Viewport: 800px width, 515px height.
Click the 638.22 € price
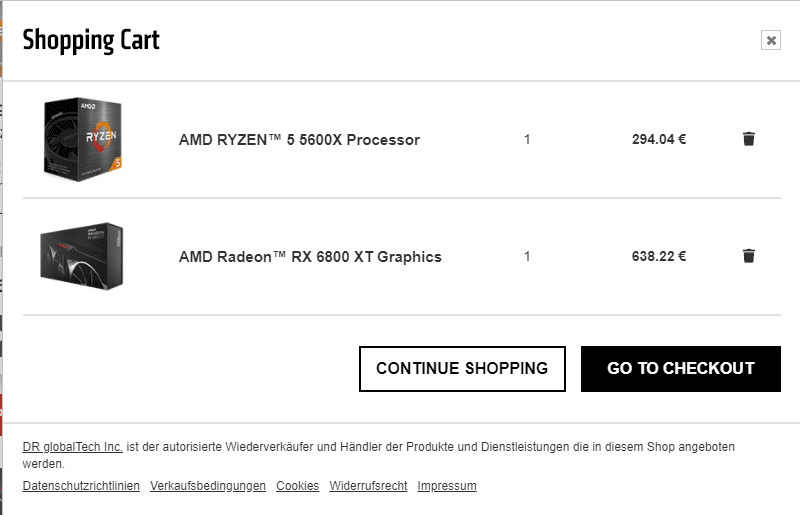pyautogui.click(x=659, y=256)
